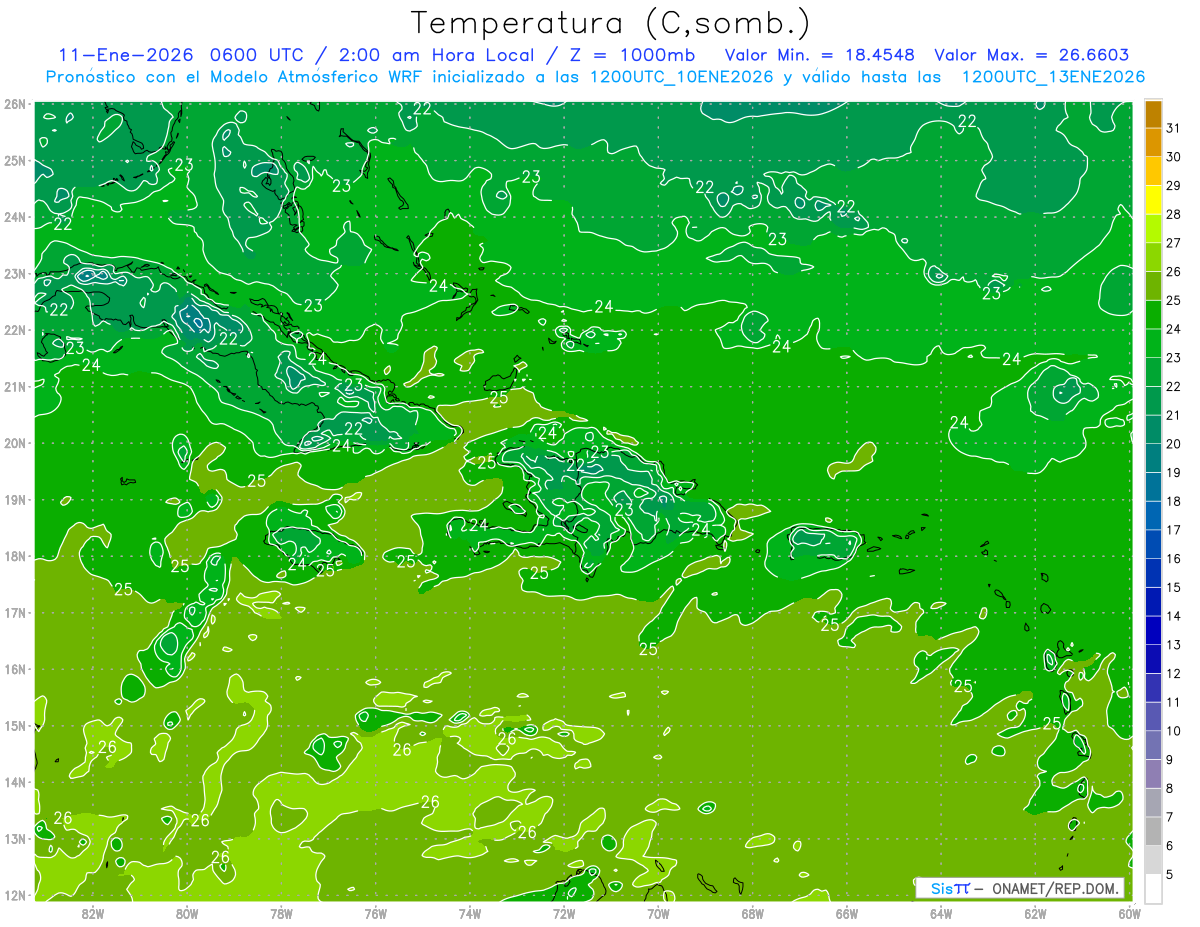Click the '70W' longitude axis label
Viewport: 1200px width, 927px height.
pos(658,912)
